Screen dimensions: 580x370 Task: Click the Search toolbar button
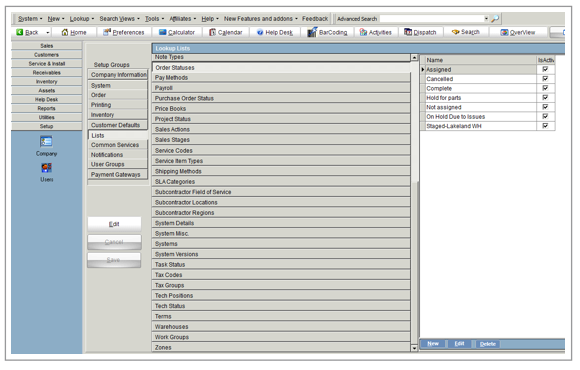[x=465, y=32]
